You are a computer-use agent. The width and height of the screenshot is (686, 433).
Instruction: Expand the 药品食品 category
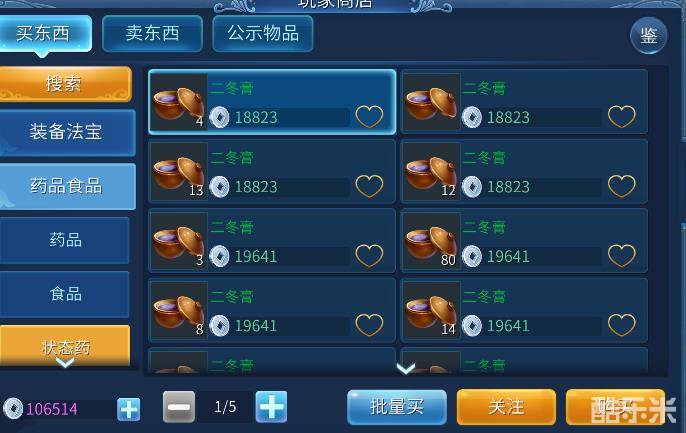point(66,186)
